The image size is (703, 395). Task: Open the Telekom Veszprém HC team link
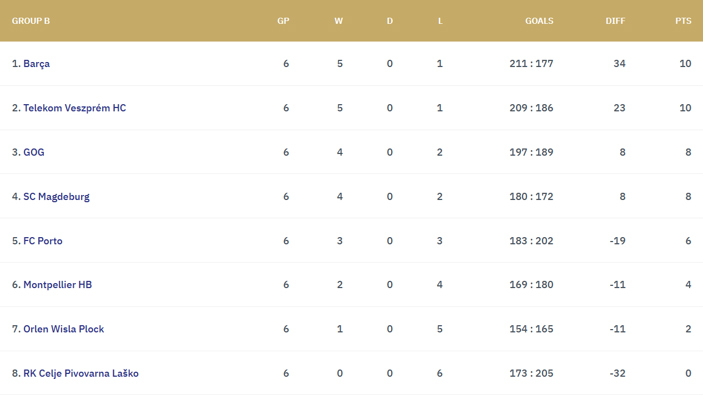pos(74,108)
